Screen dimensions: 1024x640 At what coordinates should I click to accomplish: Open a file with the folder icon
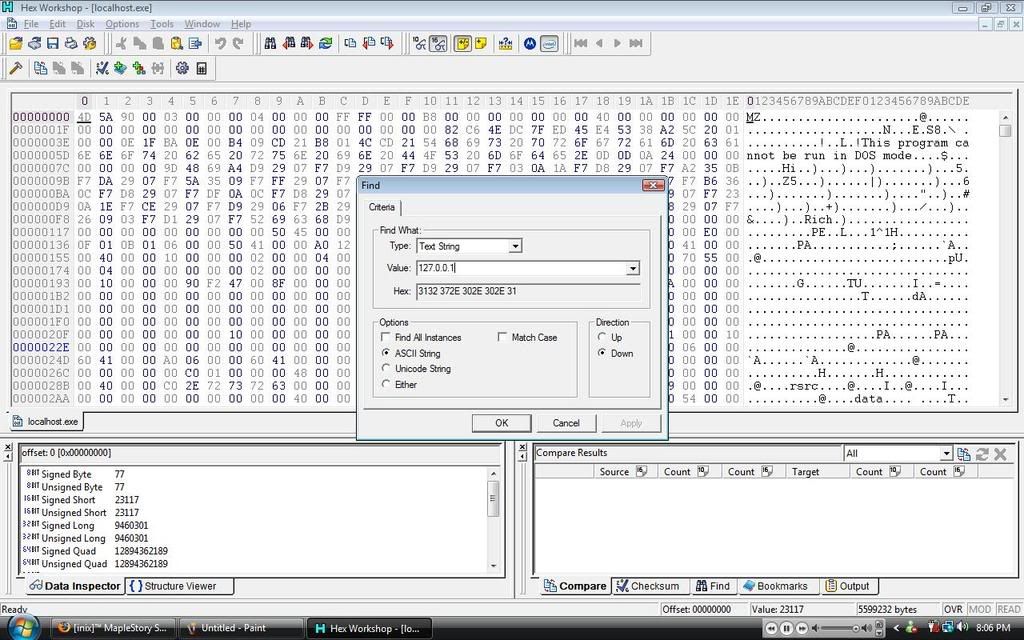[16, 44]
